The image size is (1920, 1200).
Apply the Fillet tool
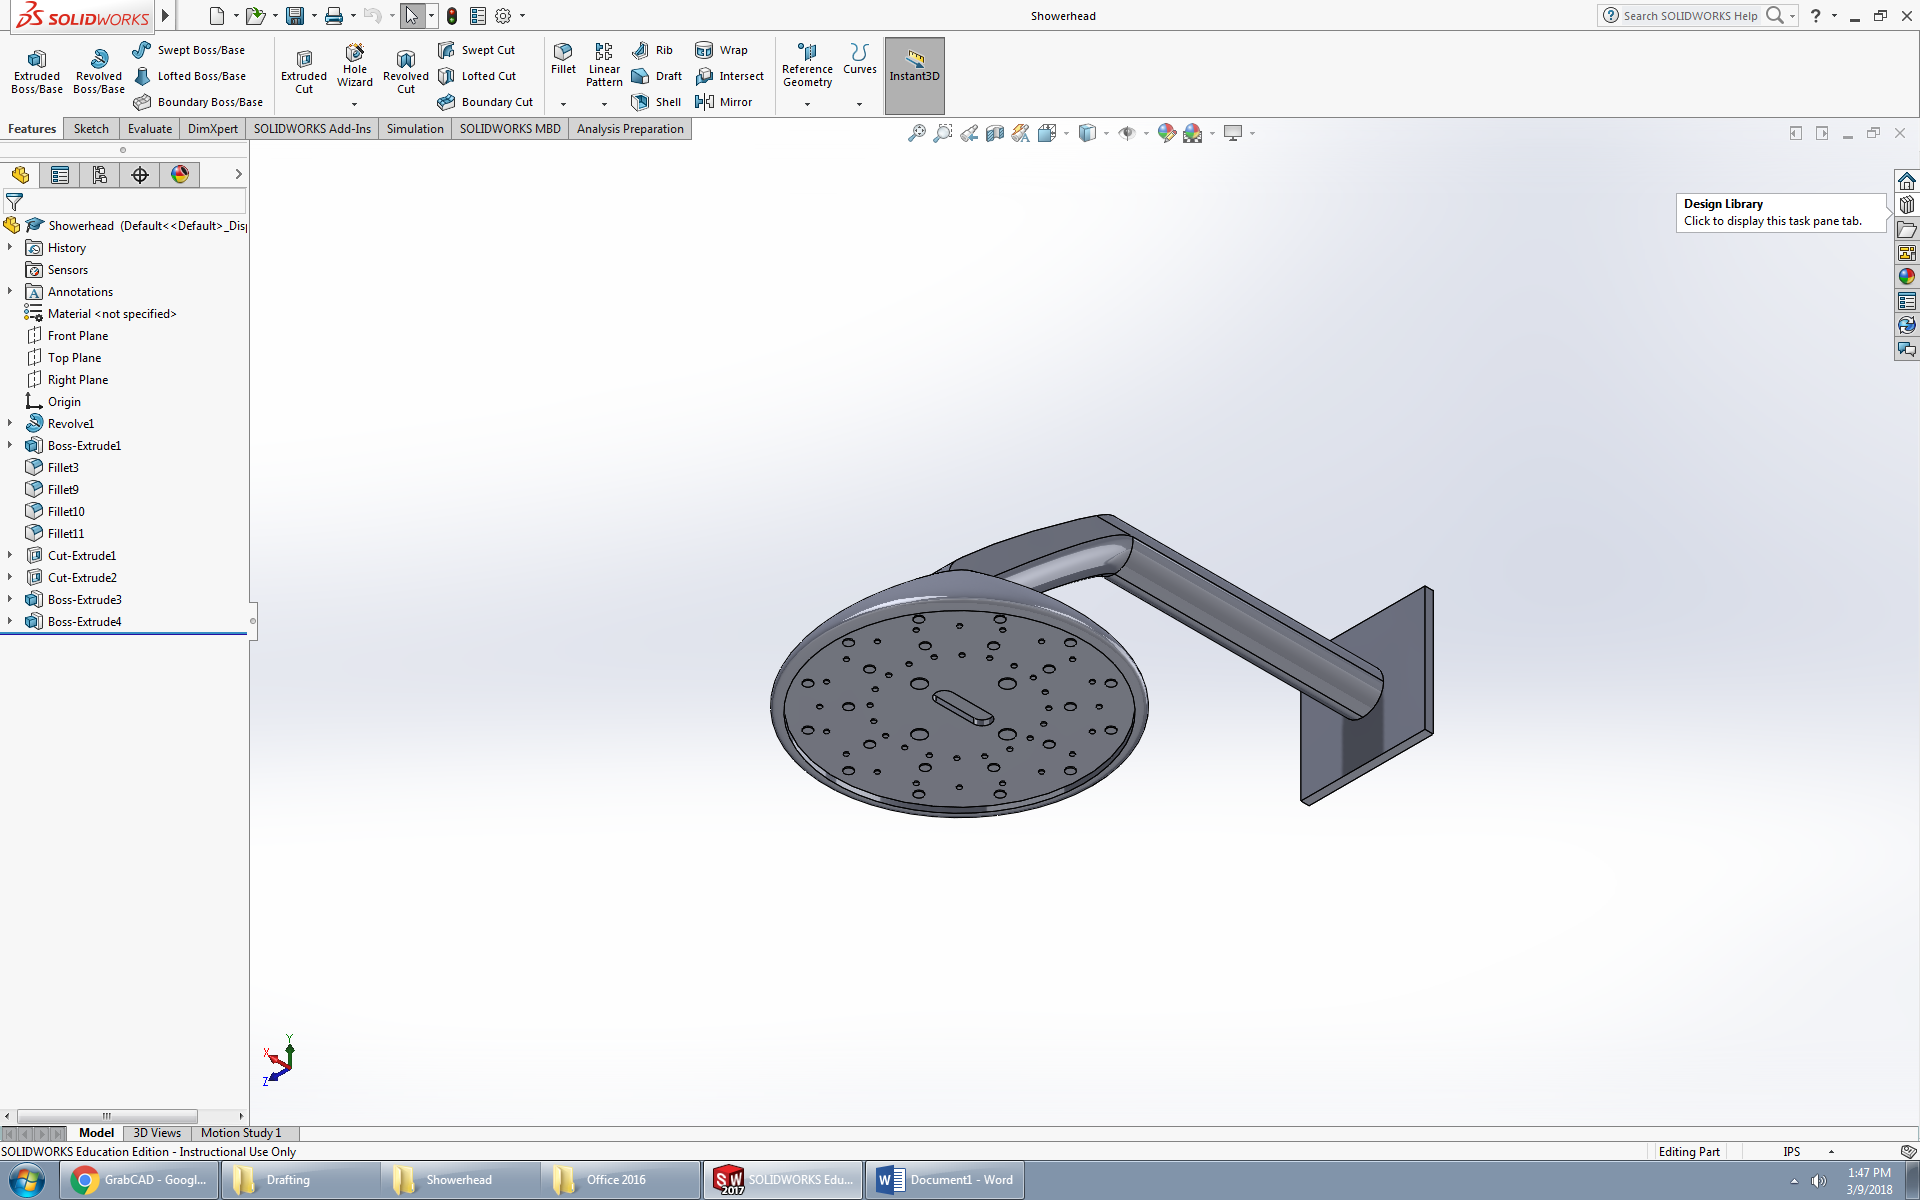(563, 59)
